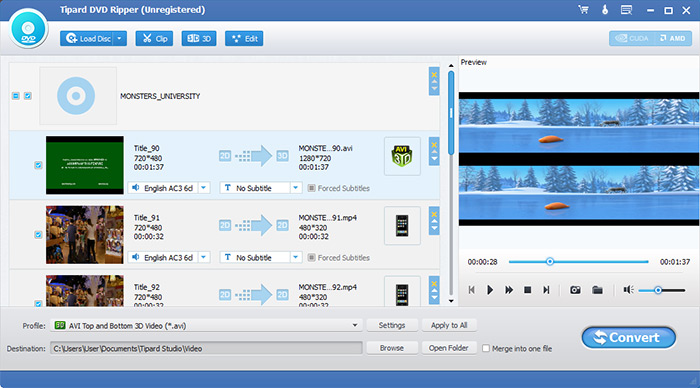
Task: Remove Title_90 using its orange X icon
Action: tap(434, 145)
